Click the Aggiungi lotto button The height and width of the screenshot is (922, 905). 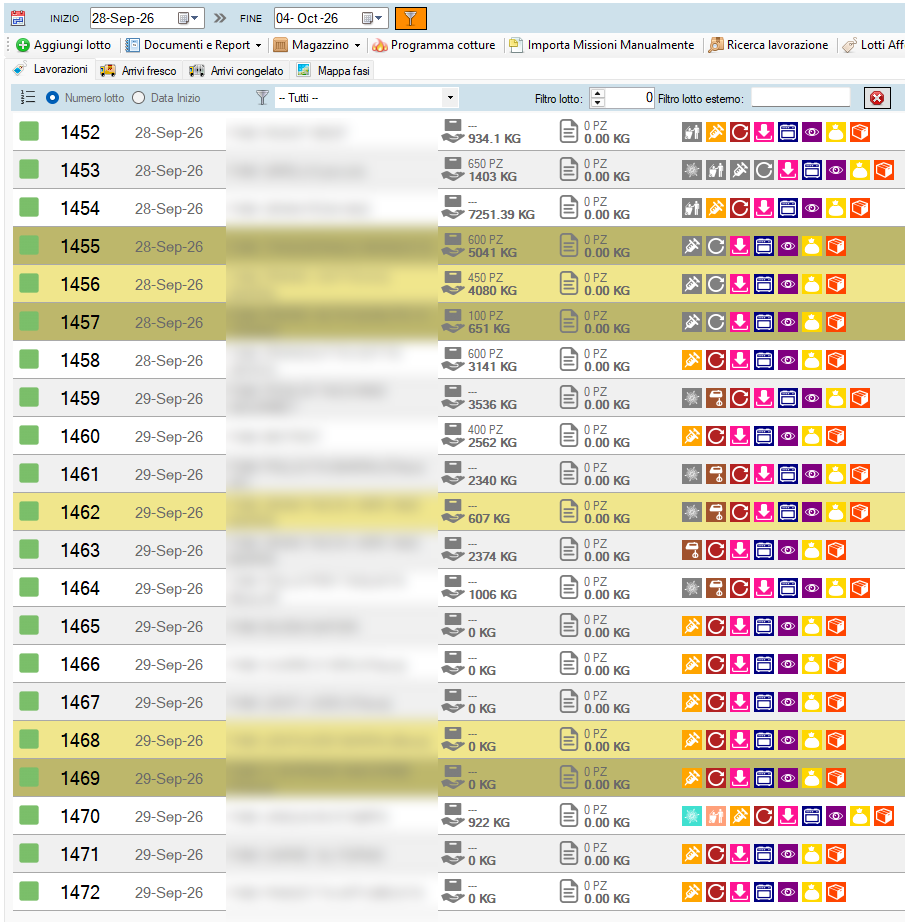click(64, 45)
